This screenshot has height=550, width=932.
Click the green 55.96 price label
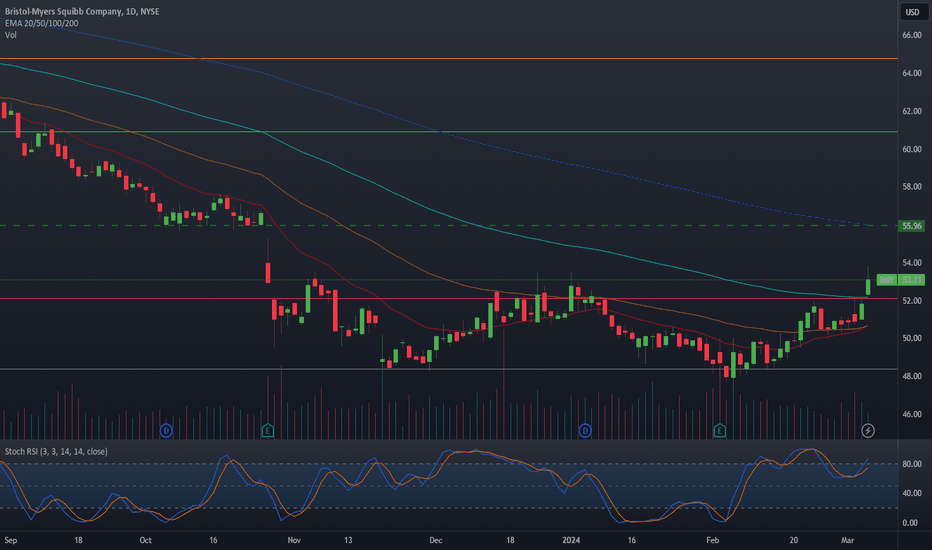[912, 226]
